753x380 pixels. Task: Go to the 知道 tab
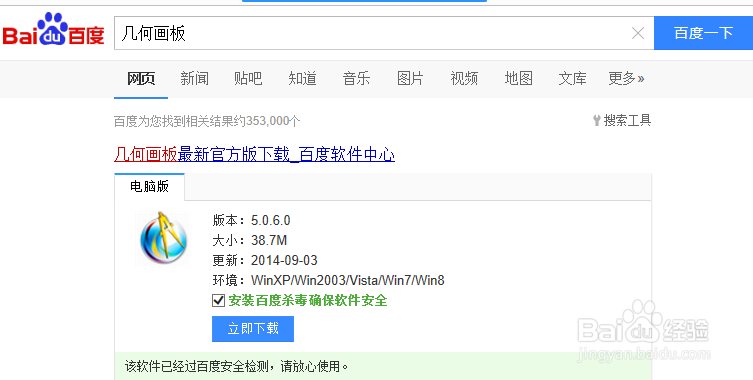[x=303, y=78]
